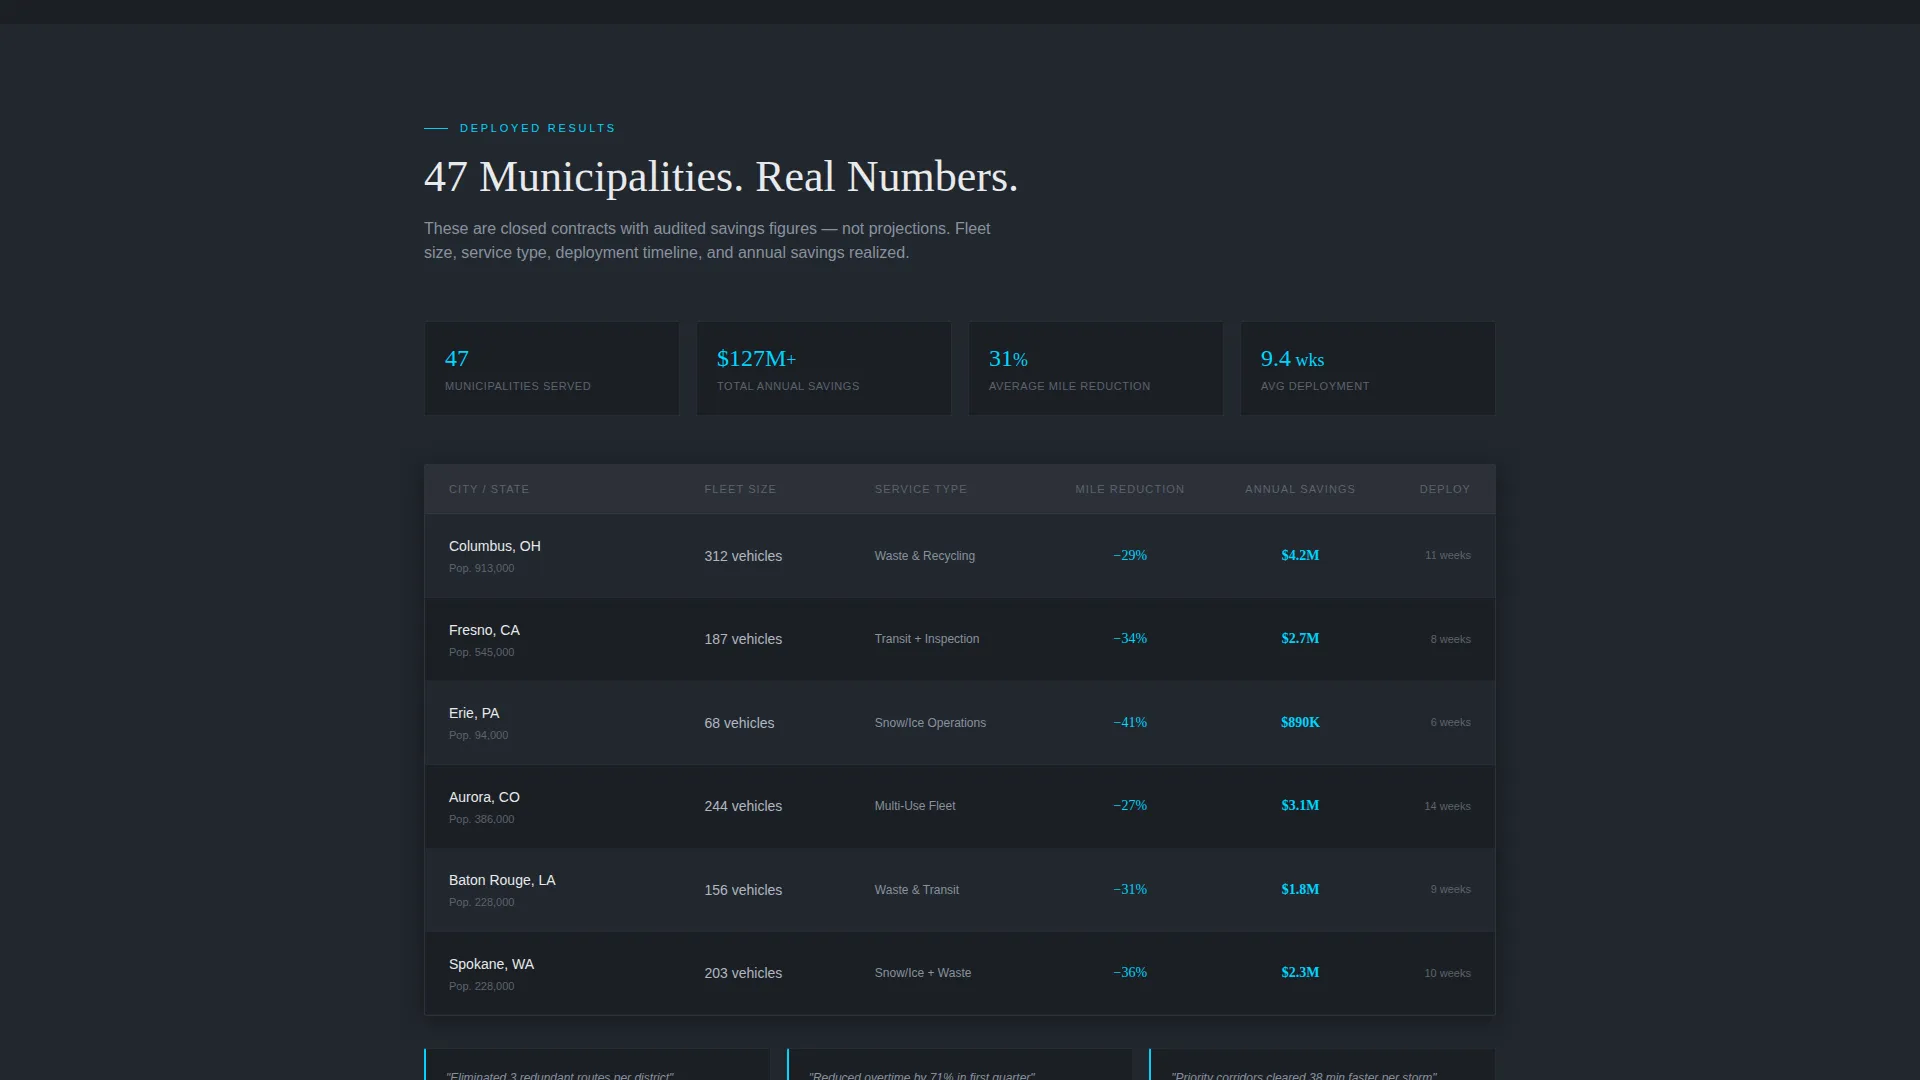Click the '−27%' mile reduction value

coord(1130,805)
